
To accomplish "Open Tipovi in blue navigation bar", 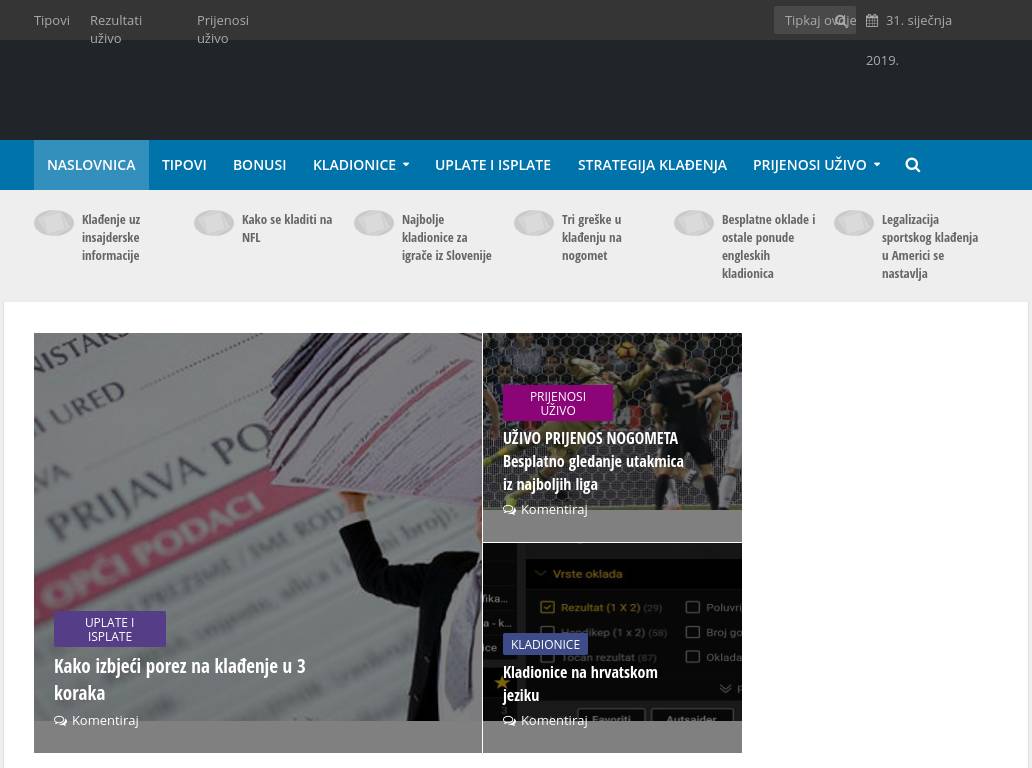I will point(184,165).
